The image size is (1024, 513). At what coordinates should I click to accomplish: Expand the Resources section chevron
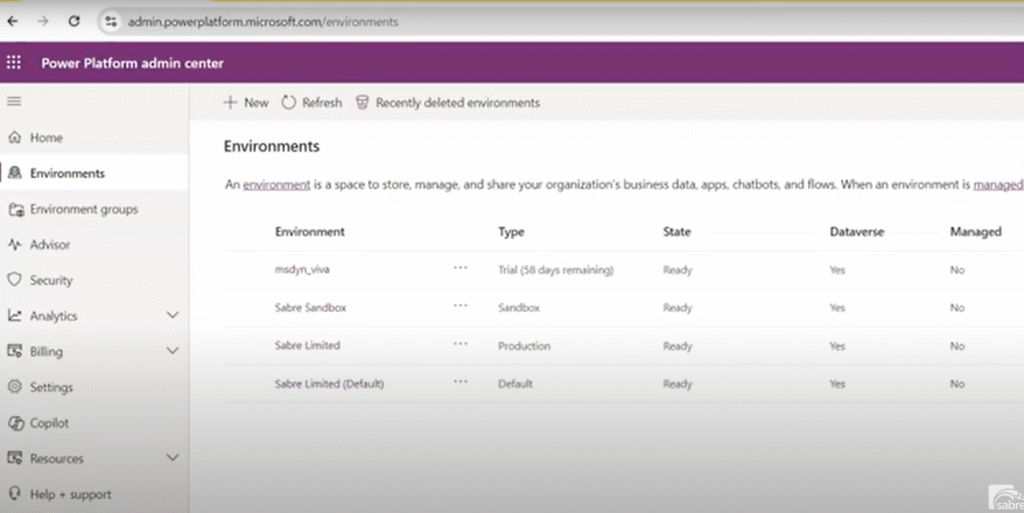[172, 458]
